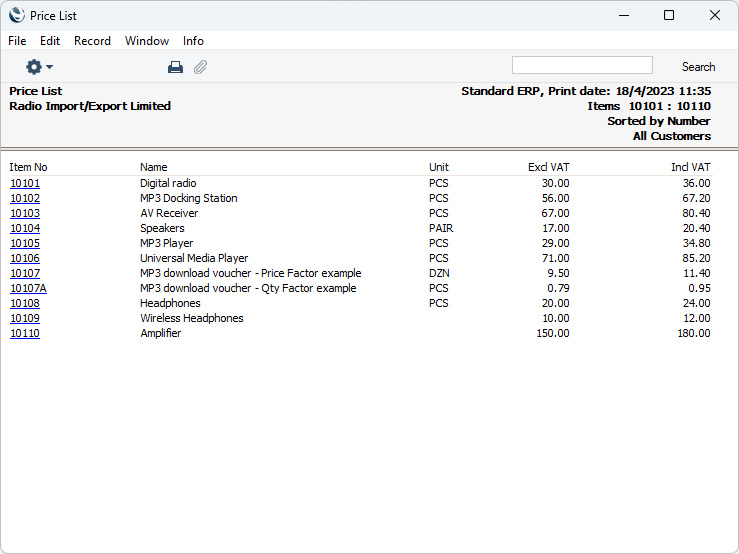Open the Window menu

click(x=147, y=41)
